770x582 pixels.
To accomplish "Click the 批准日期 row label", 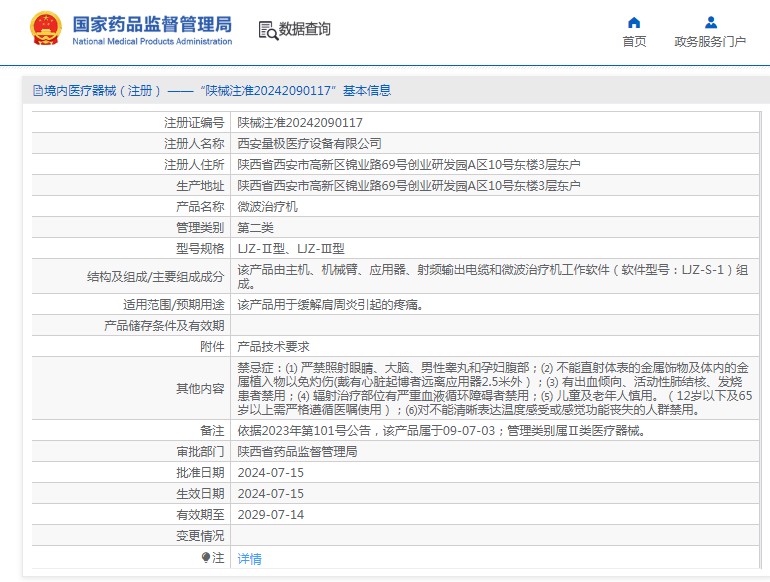I will point(200,473).
